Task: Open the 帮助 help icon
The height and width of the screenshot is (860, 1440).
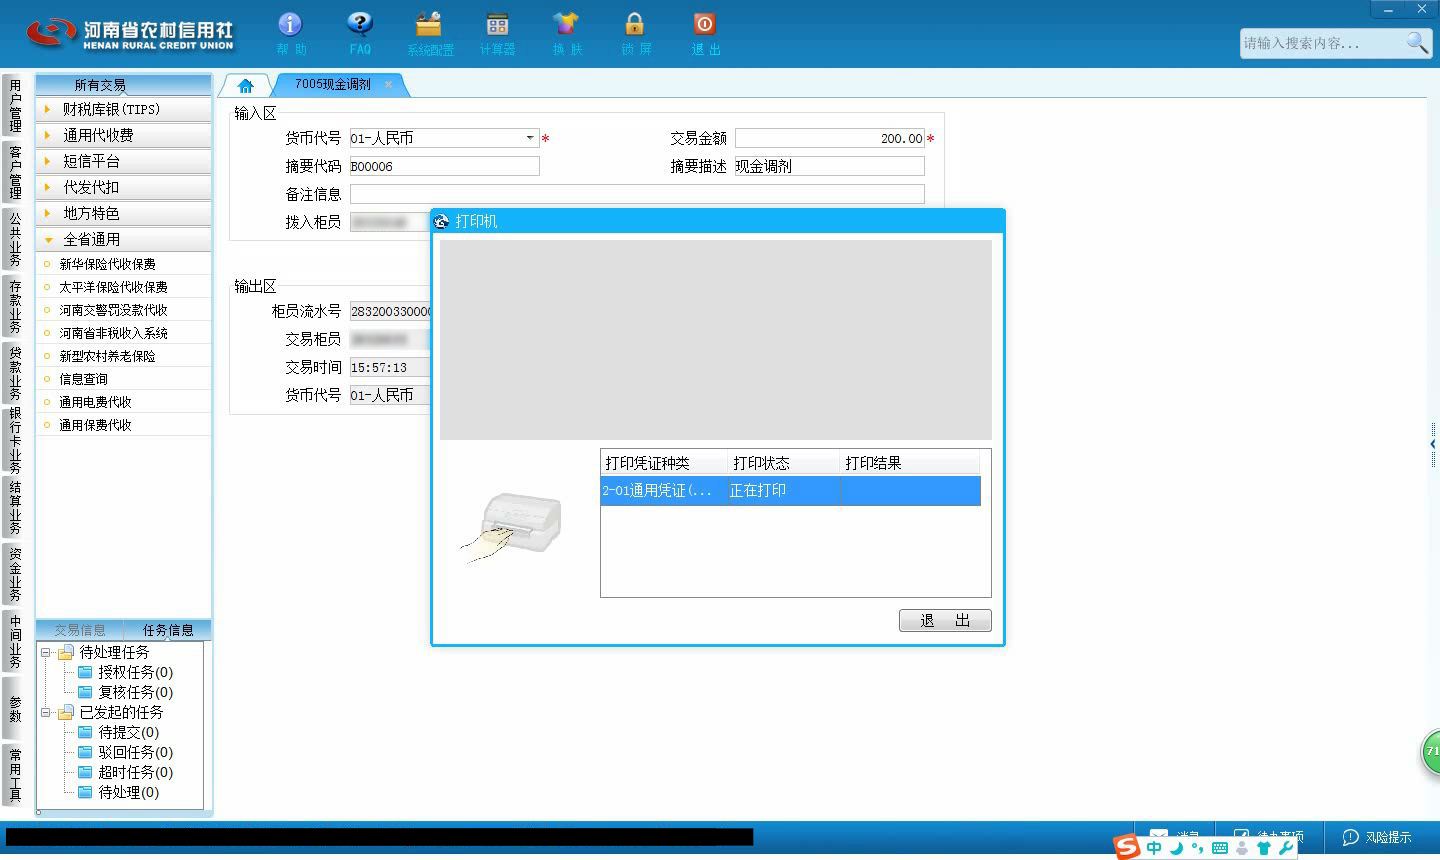Action: [290, 25]
